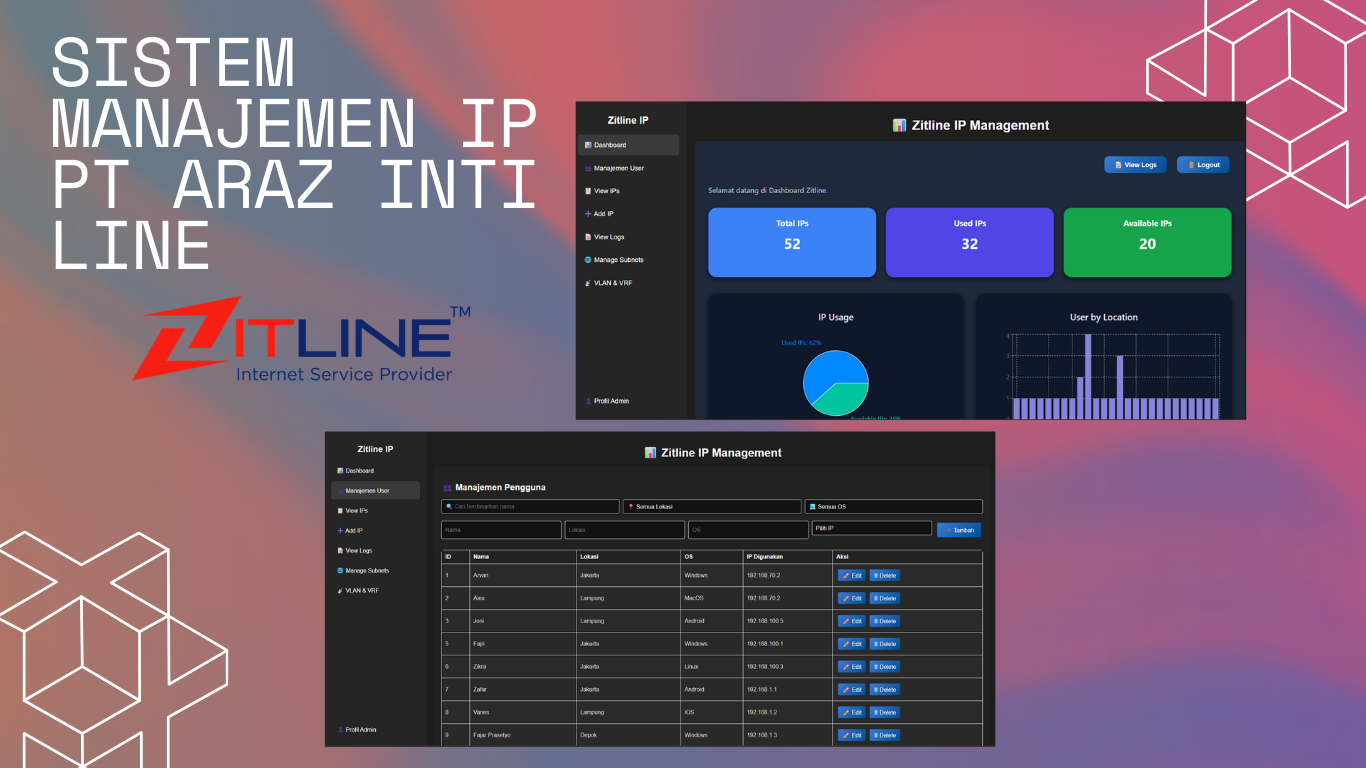Click the View IPs icon in the bottom screenshot's sidebar
The height and width of the screenshot is (768, 1366).
340,511
